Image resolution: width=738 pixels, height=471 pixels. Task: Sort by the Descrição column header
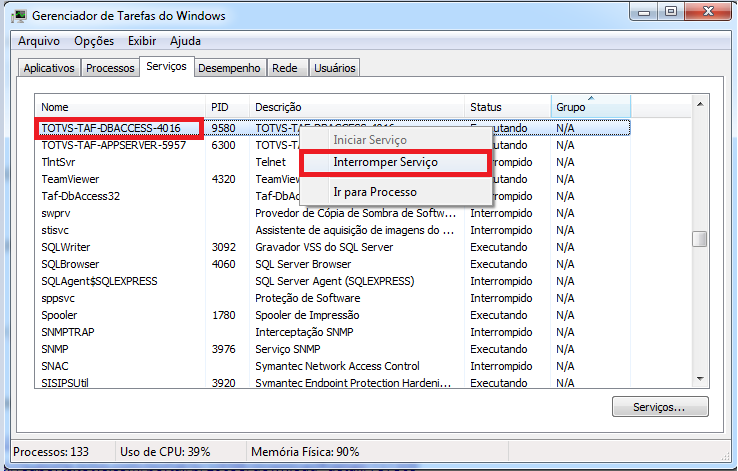point(357,107)
